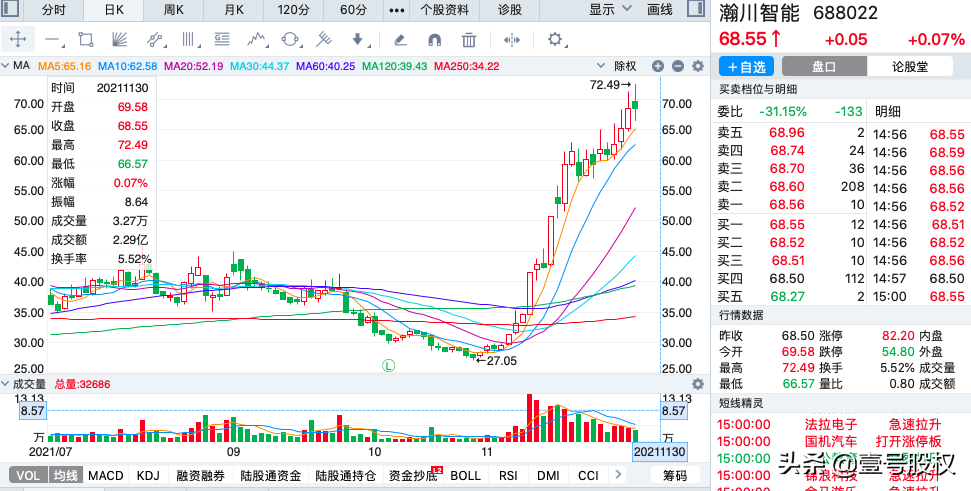This screenshot has height=491, width=971.
Task: Select the fan lines drawing tool
Action: 119,40
